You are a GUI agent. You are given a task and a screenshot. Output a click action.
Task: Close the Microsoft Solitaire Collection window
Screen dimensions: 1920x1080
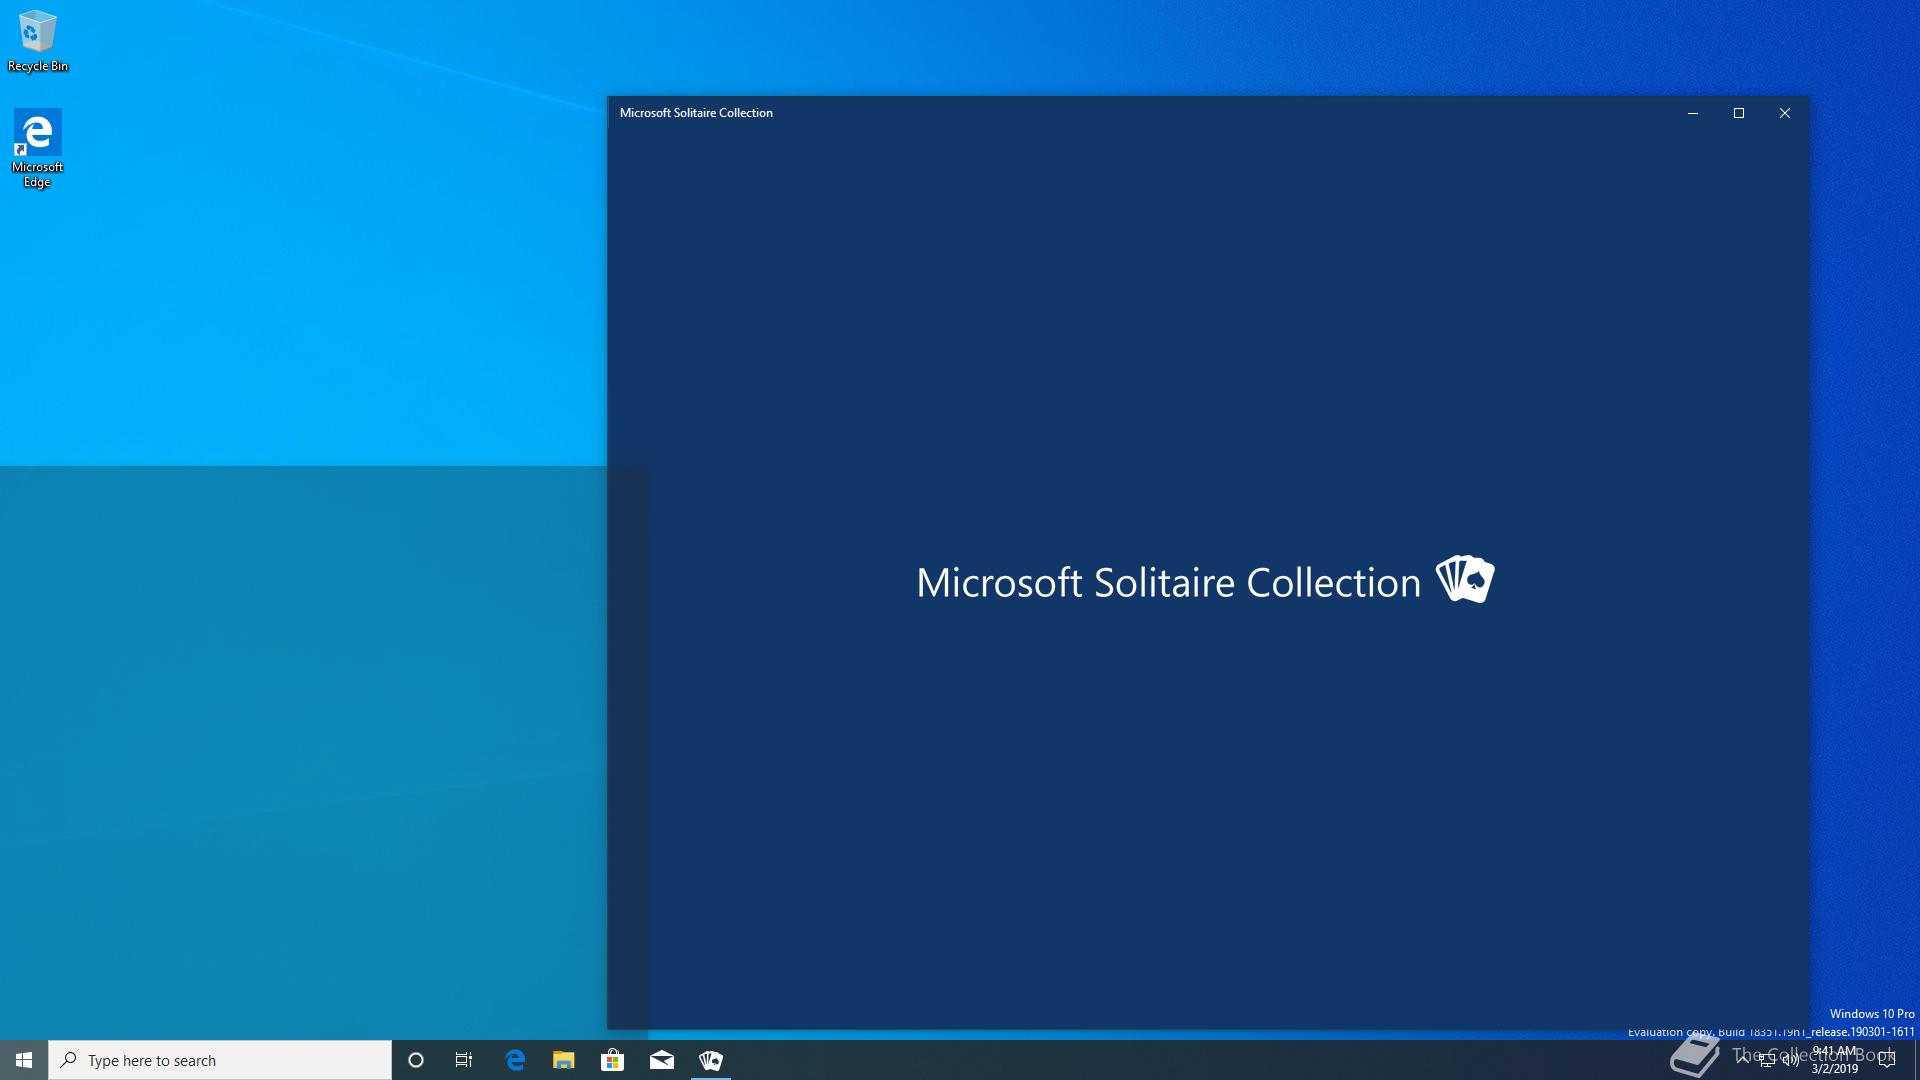tap(1785, 113)
